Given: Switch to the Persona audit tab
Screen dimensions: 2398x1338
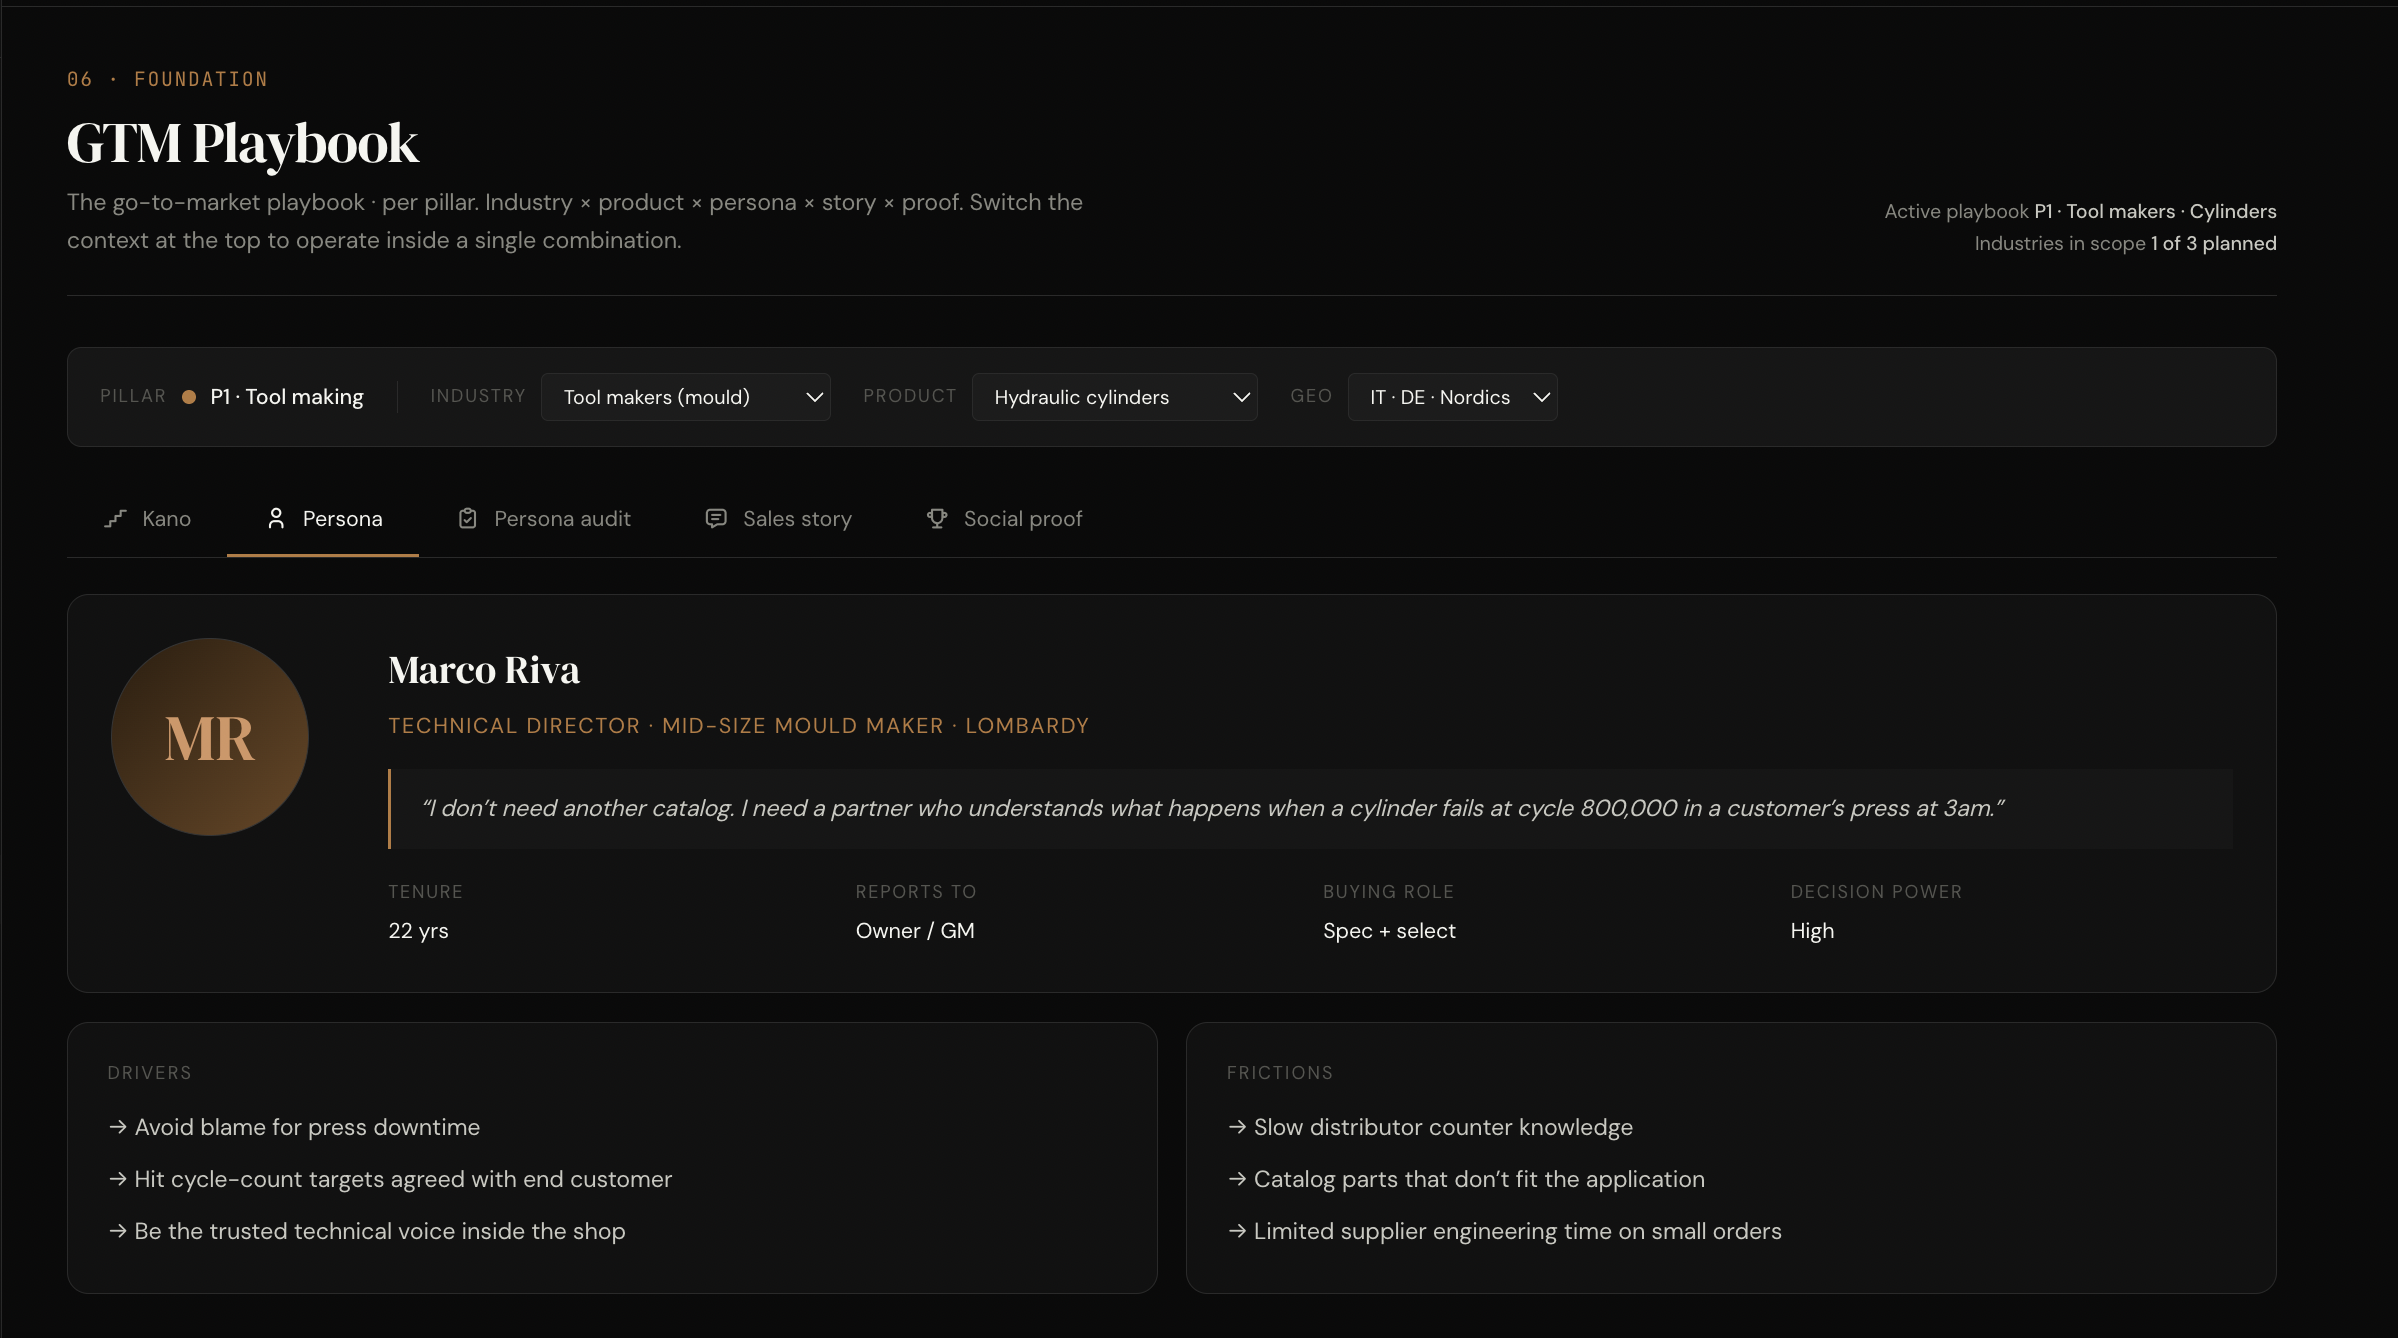Looking at the screenshot, I should [544, 518].
